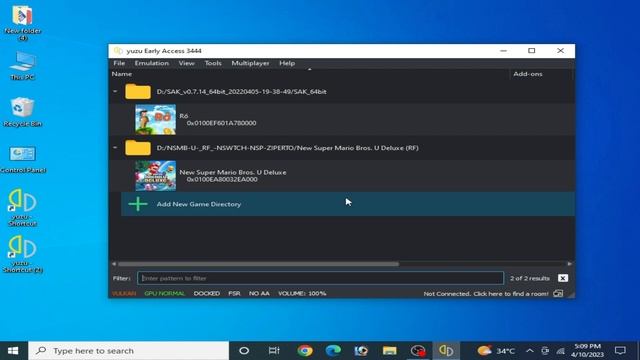The width and height of the screenshot is (640, 360).
Task: Collapse the NSMB-U Deluxe game directory
Action: (115, 148)
